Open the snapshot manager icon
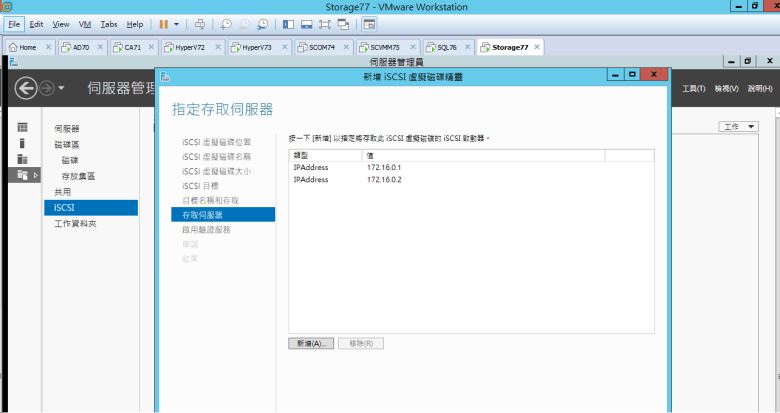780x413 pixels. coord(262,23)
